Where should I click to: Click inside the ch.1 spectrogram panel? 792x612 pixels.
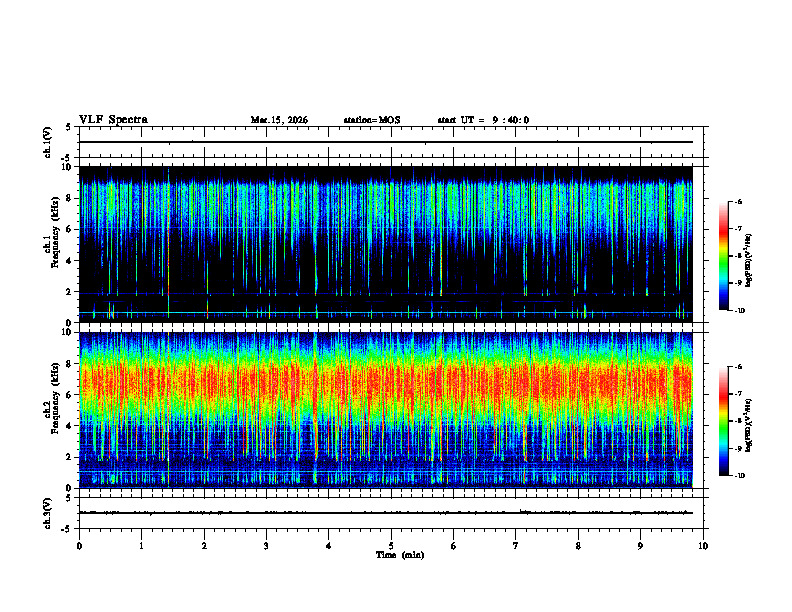point(386,244)
